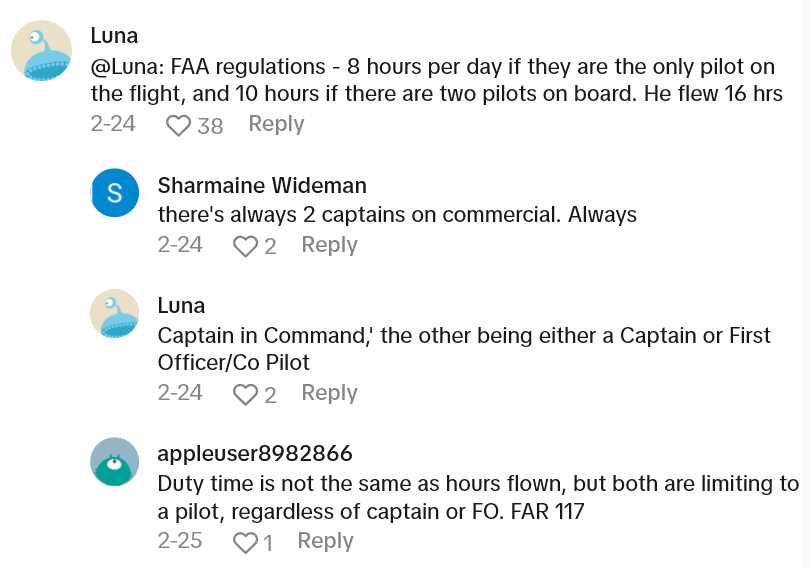Click the "there's always 2 captains" comment text
The image size is (809, 569).
(397, 215)
